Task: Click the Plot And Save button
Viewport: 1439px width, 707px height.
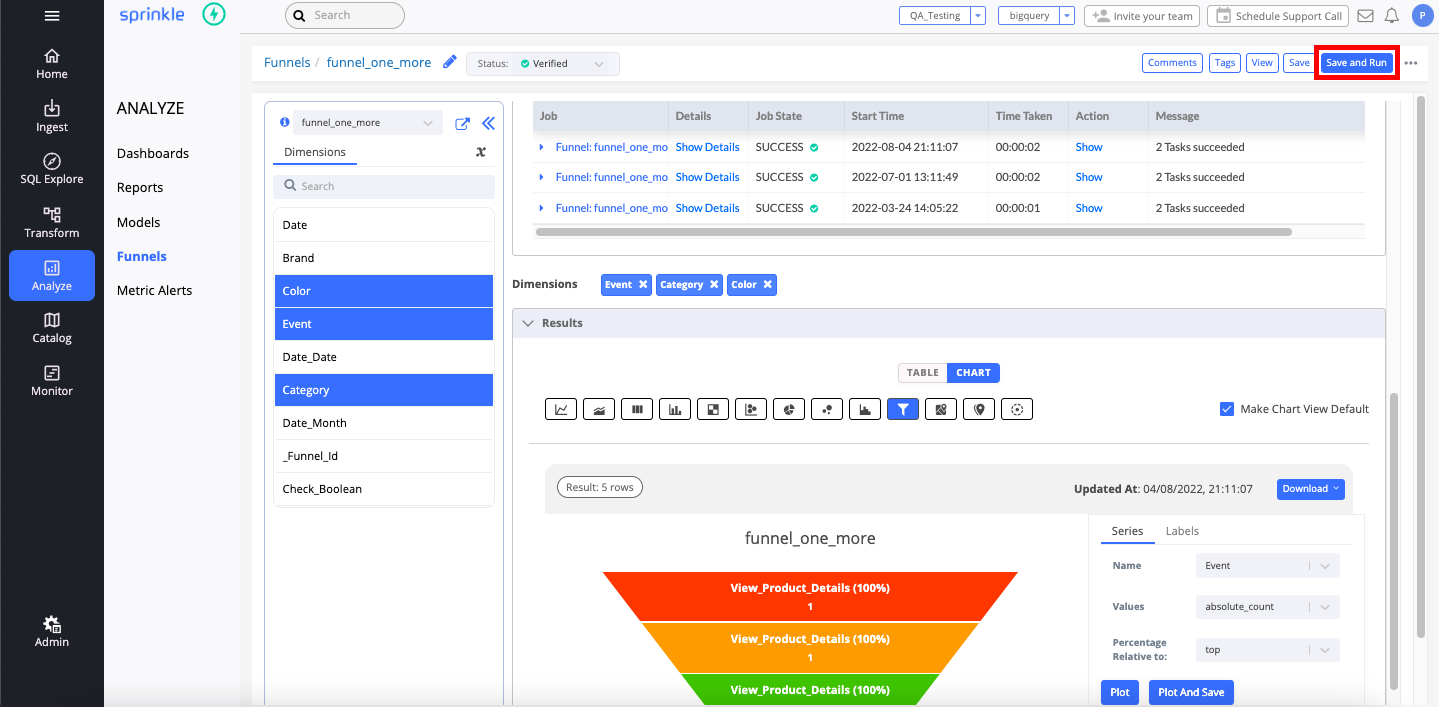Action: coord(1191,692)
